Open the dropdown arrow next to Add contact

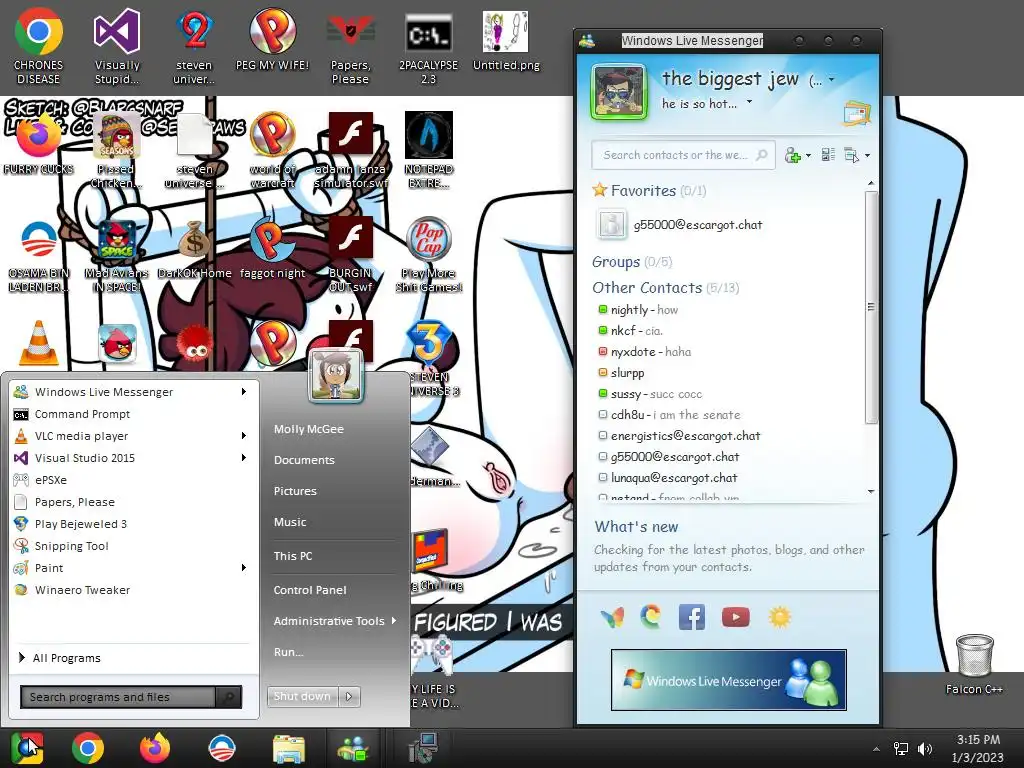(808, 156)
